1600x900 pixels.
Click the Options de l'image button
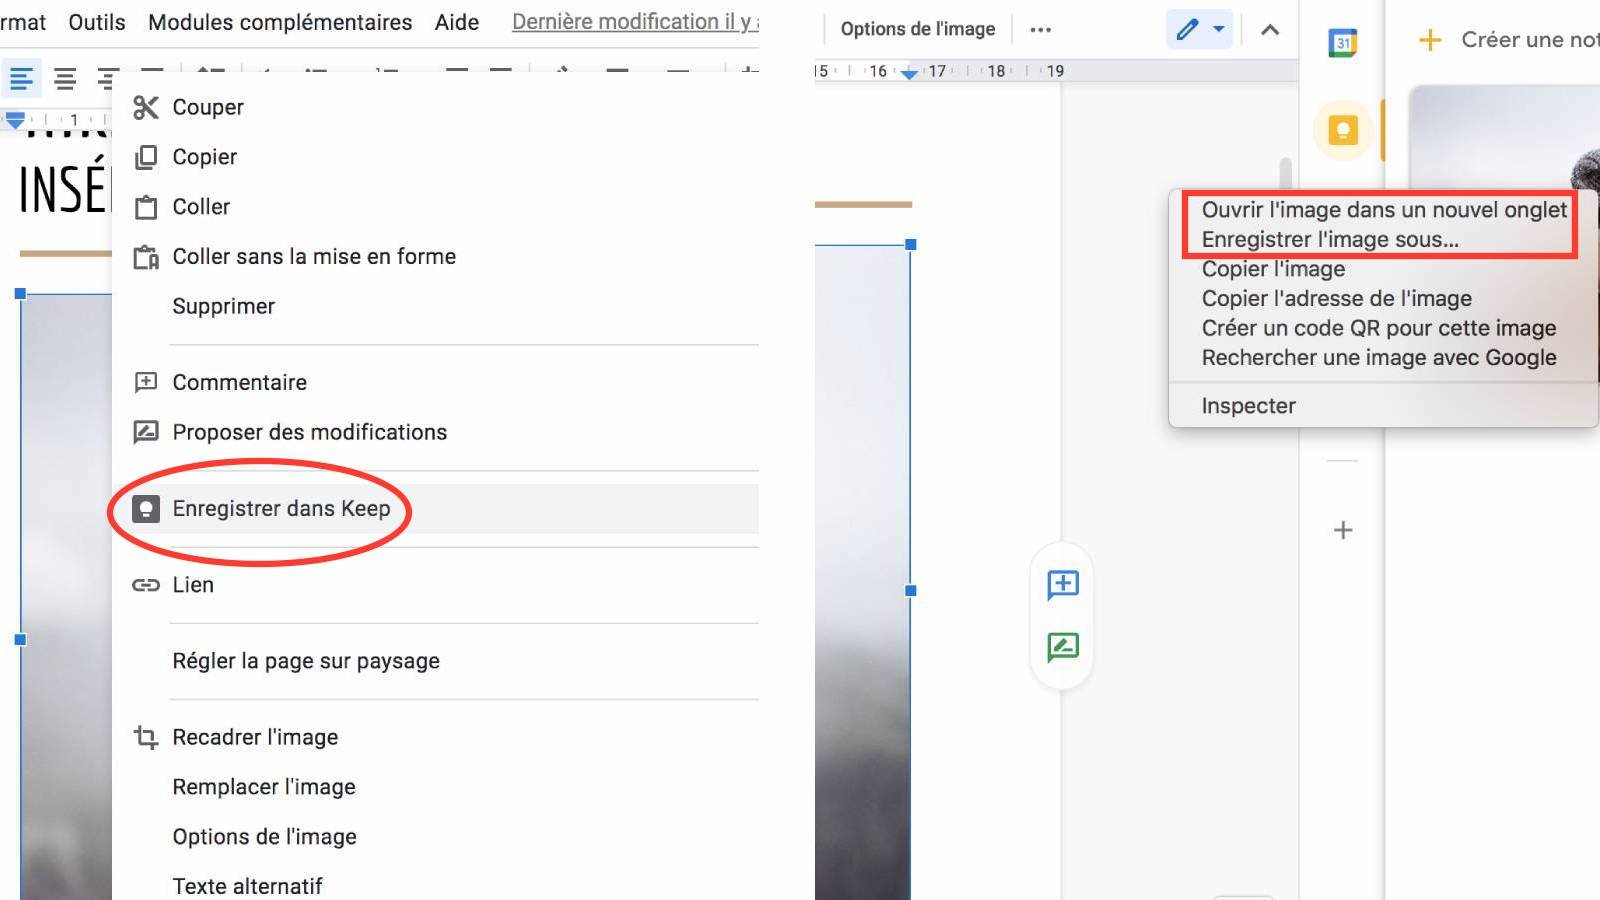pyautogui.click(x=916, y=28)
